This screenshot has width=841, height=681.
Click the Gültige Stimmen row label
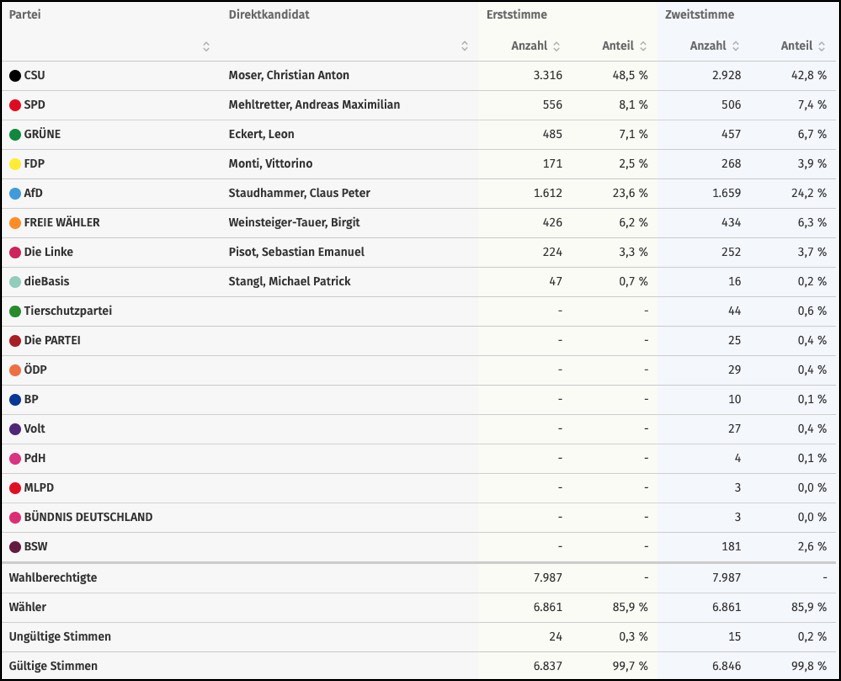(54, 666)
